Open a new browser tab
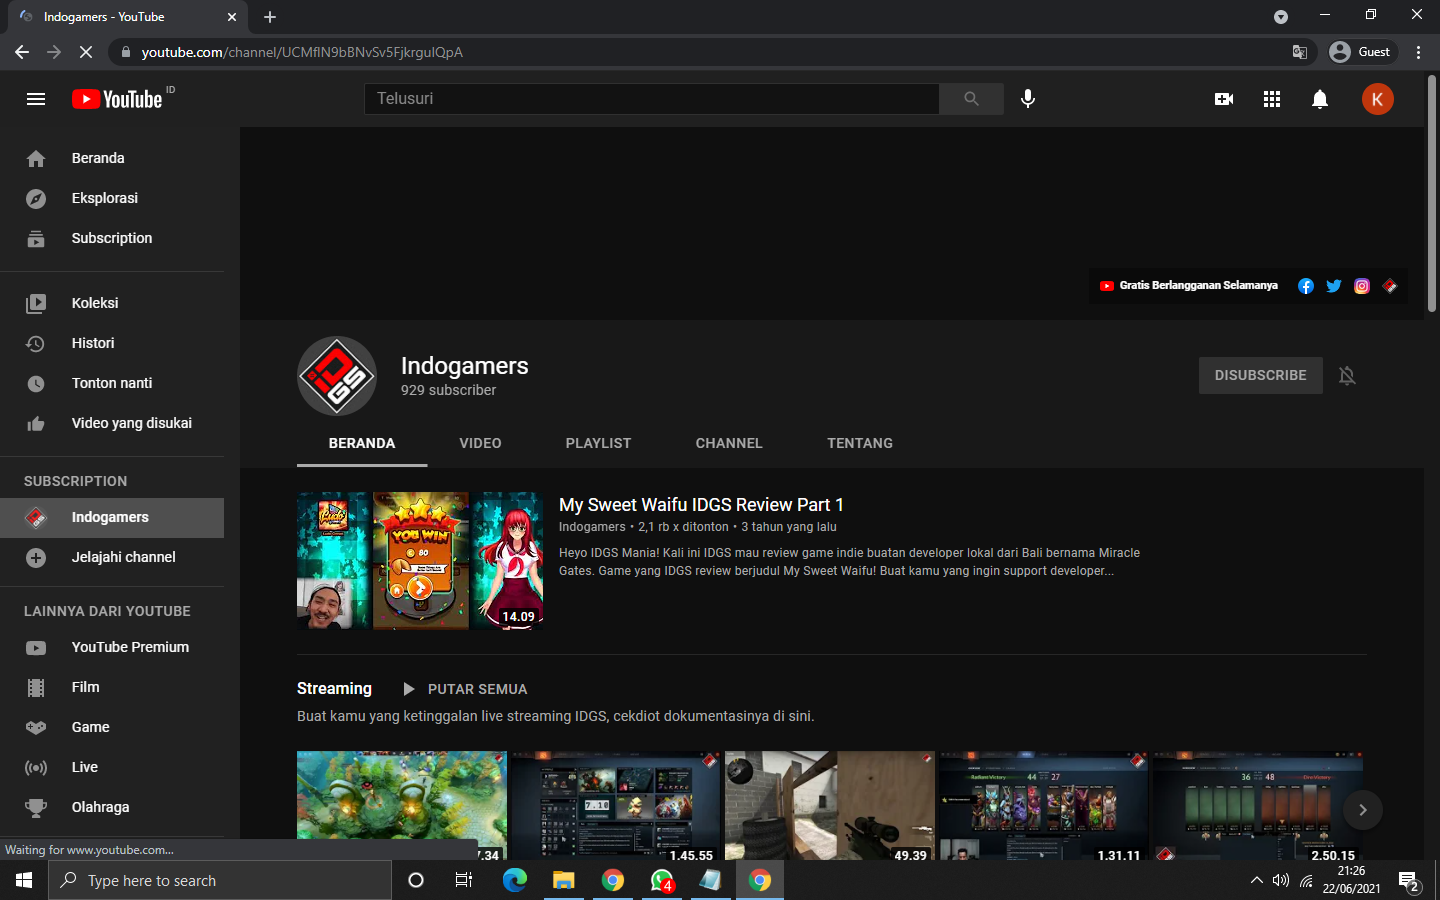 click(x=270, y=17)
